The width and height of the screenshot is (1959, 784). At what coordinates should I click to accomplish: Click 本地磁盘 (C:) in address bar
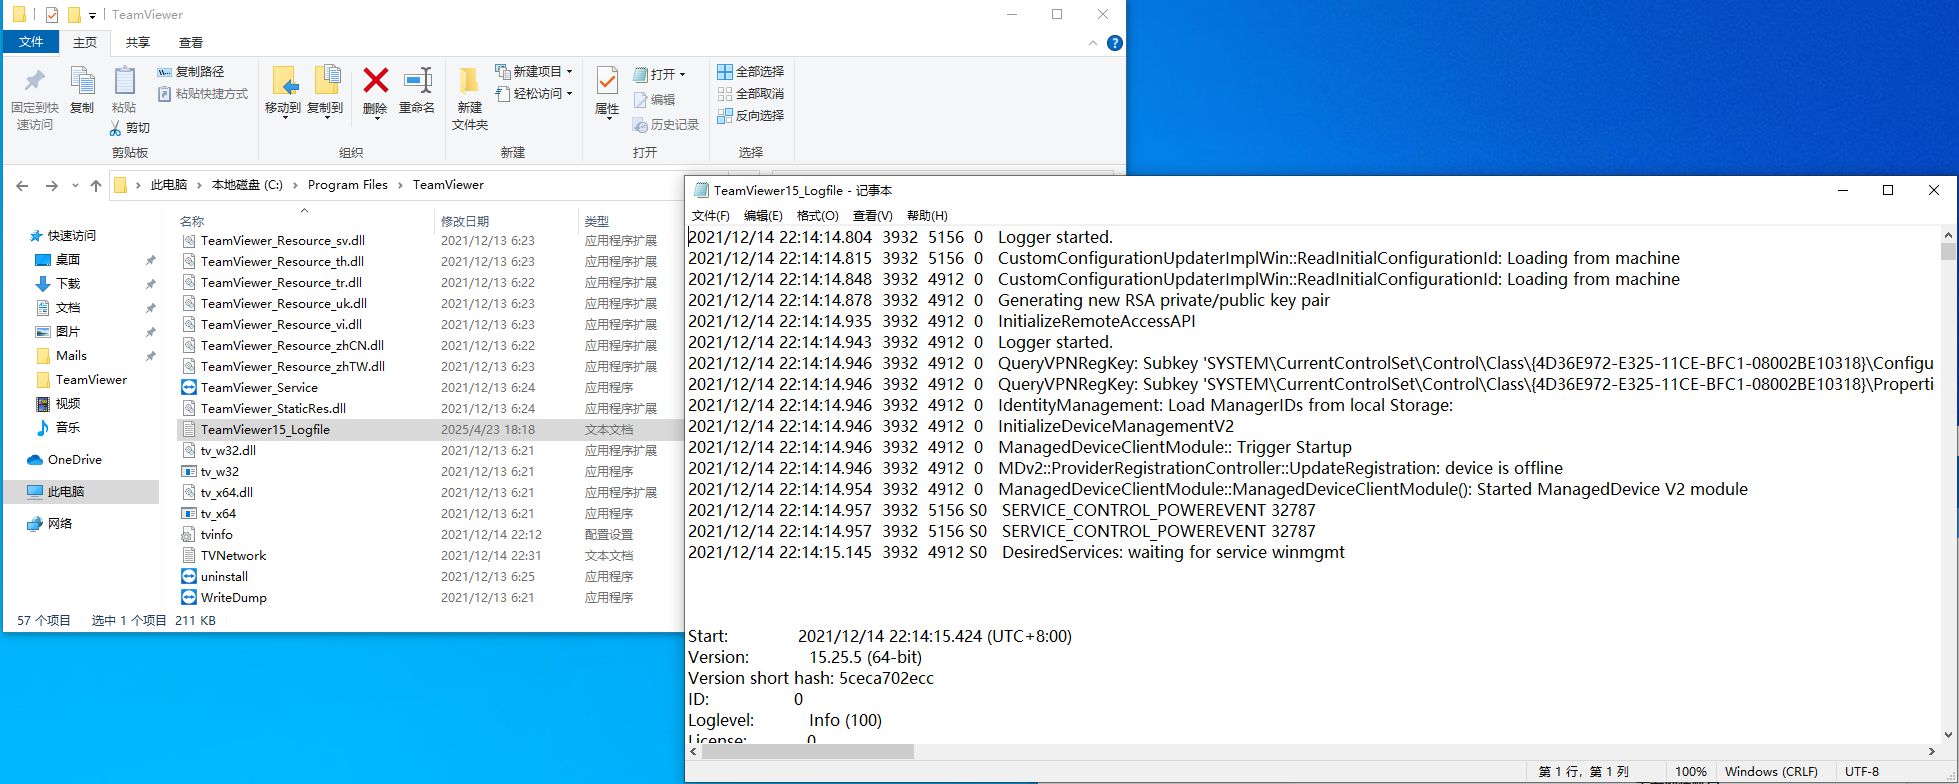tap(247, 185)
